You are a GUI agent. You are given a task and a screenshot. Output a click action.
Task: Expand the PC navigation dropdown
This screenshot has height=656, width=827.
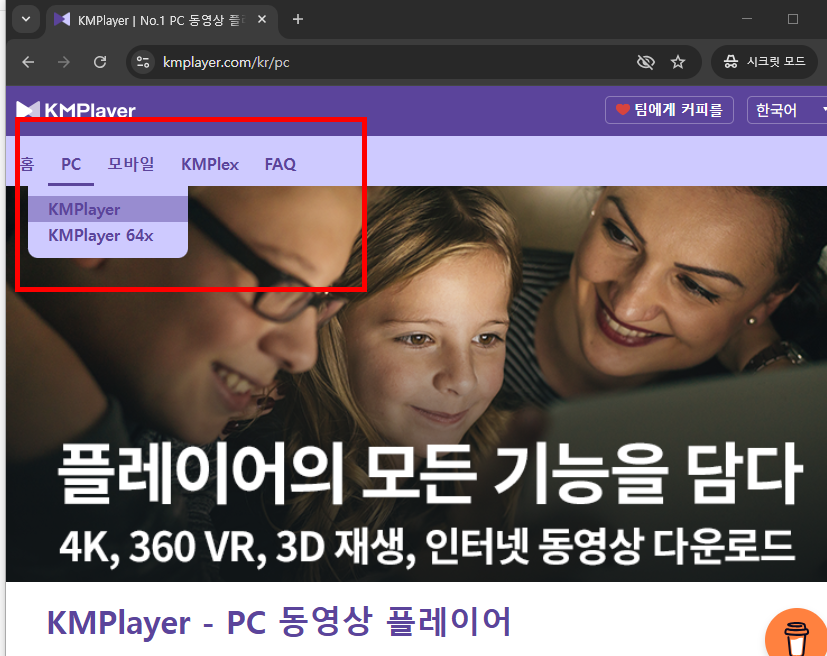pyautogui.click(x=70, y=163)
